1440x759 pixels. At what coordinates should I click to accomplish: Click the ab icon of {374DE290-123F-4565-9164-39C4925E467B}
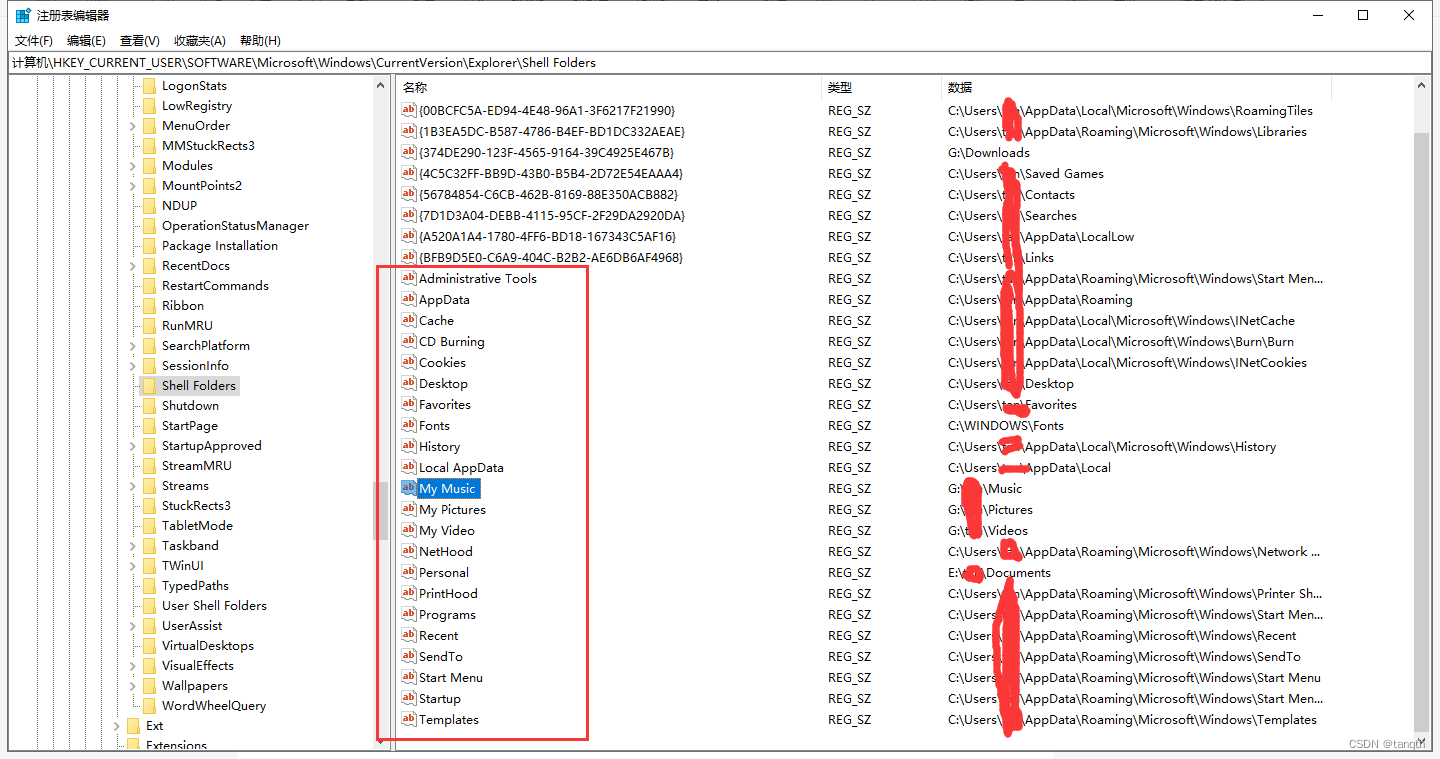[408, 152]
